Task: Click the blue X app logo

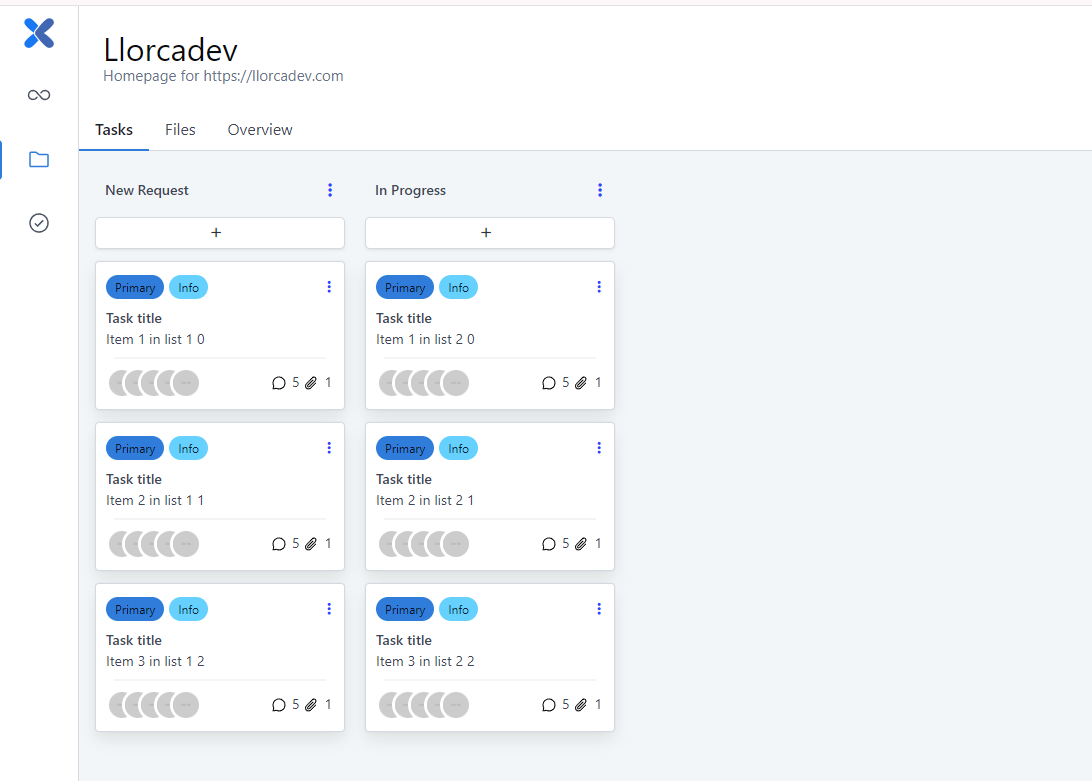Action: pos(39,33)
